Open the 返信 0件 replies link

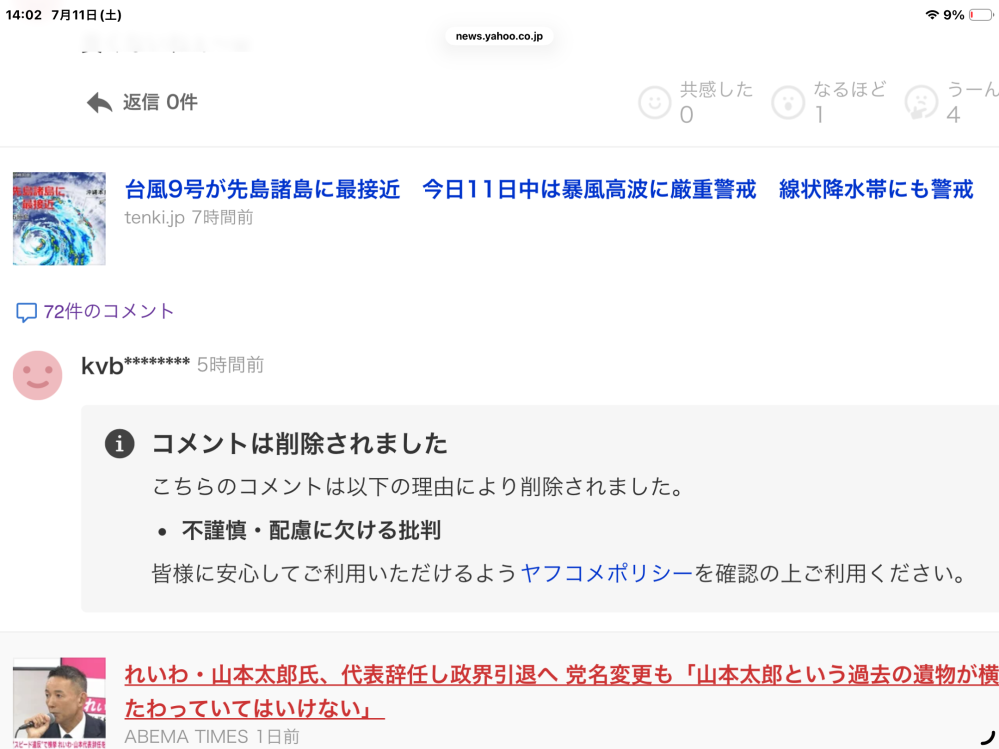(x=160, y=102)
